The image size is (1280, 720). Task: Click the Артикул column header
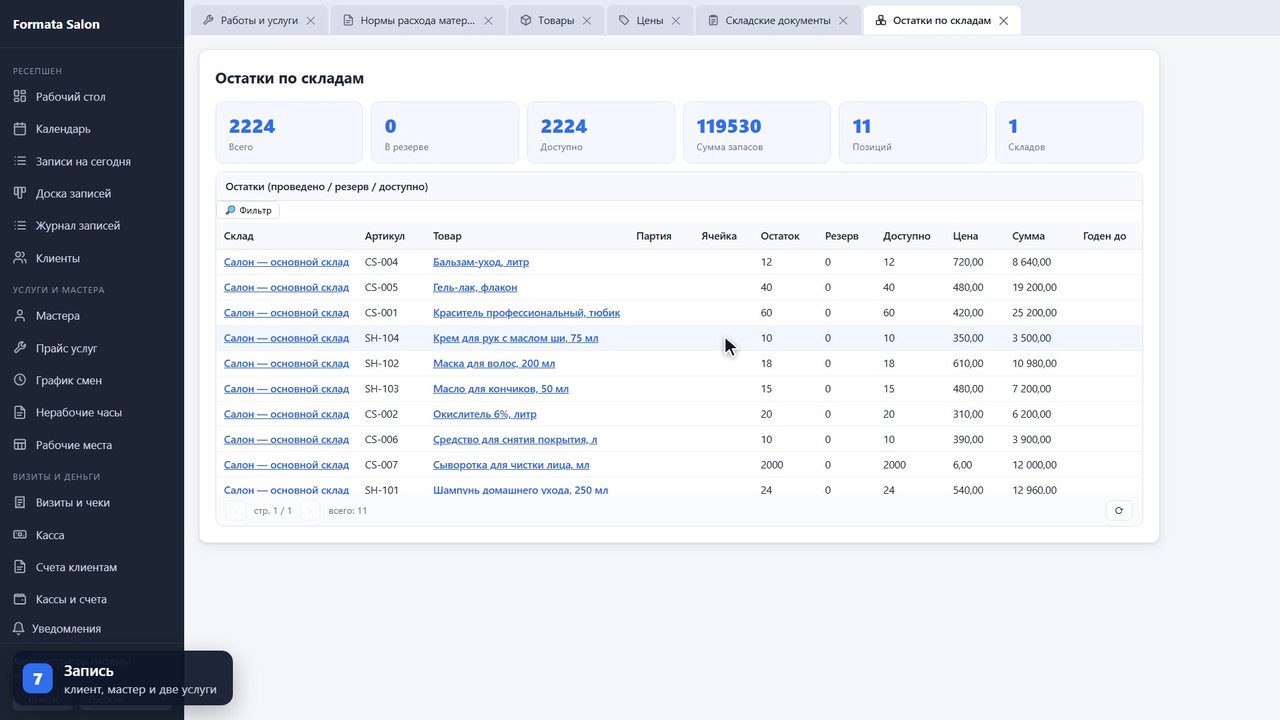tap(385, 236)
